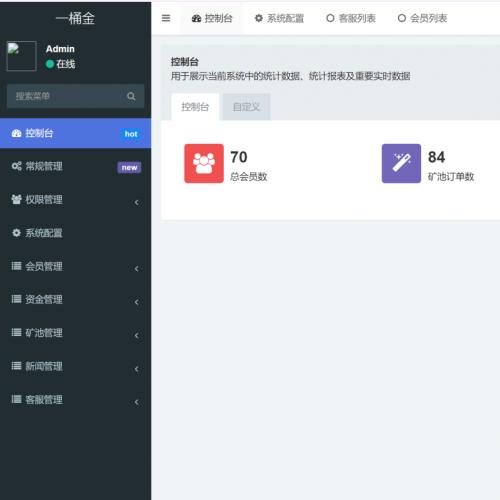Screen dimensions: 500x500
Task: Click the 搜索菜单 search field
Action: click(x=75, y=96)
